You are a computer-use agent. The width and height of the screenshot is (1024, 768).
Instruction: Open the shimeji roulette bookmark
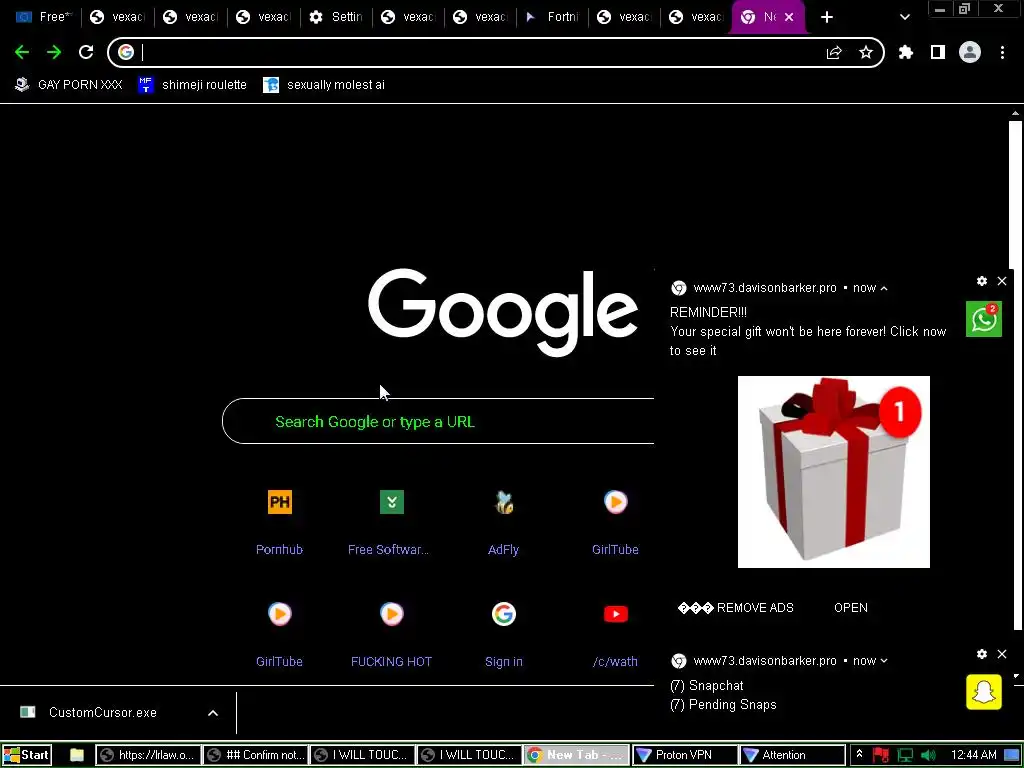193,85
